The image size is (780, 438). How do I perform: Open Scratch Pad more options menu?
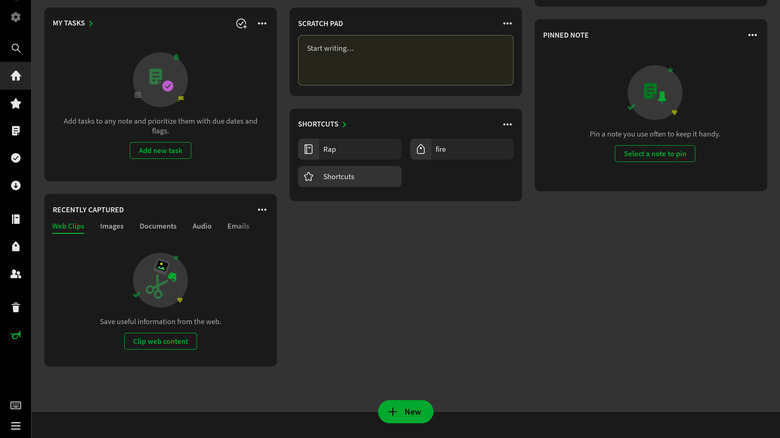507,23
